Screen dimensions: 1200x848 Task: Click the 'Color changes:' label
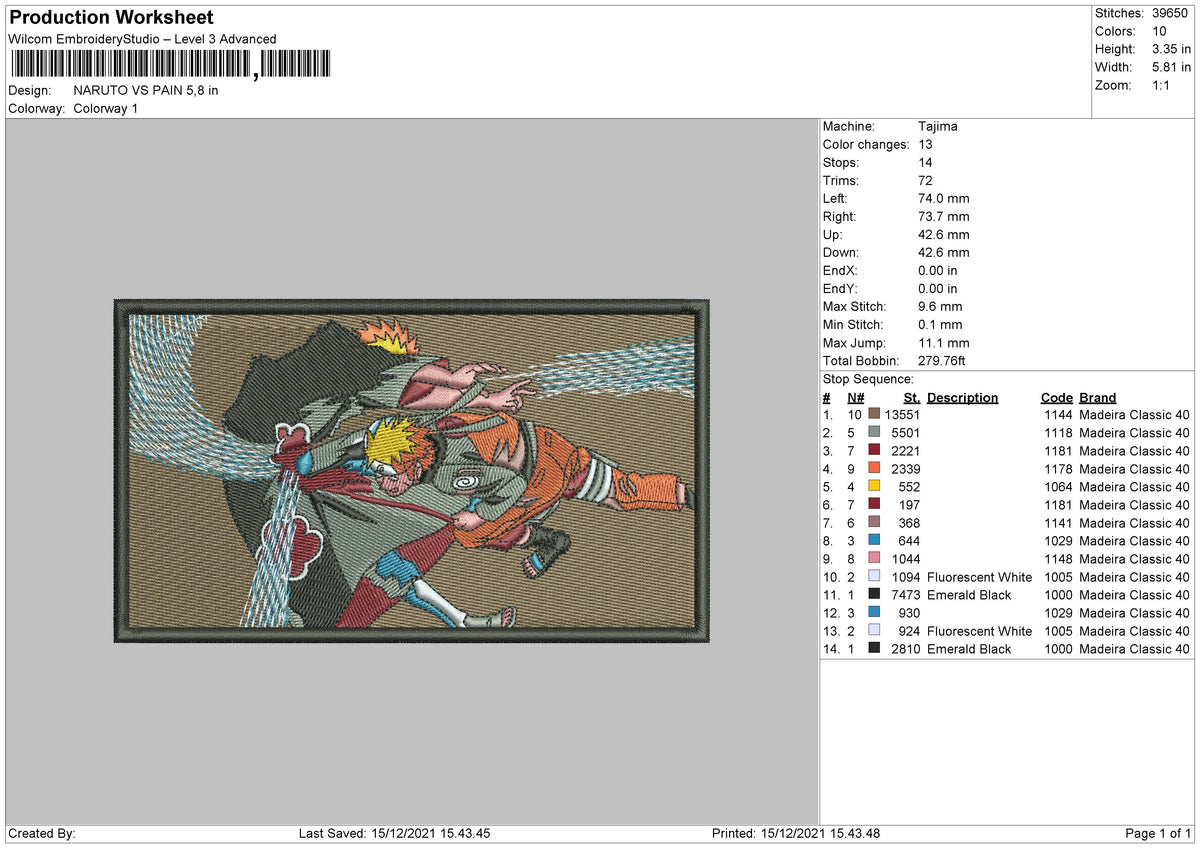point(864,145)
